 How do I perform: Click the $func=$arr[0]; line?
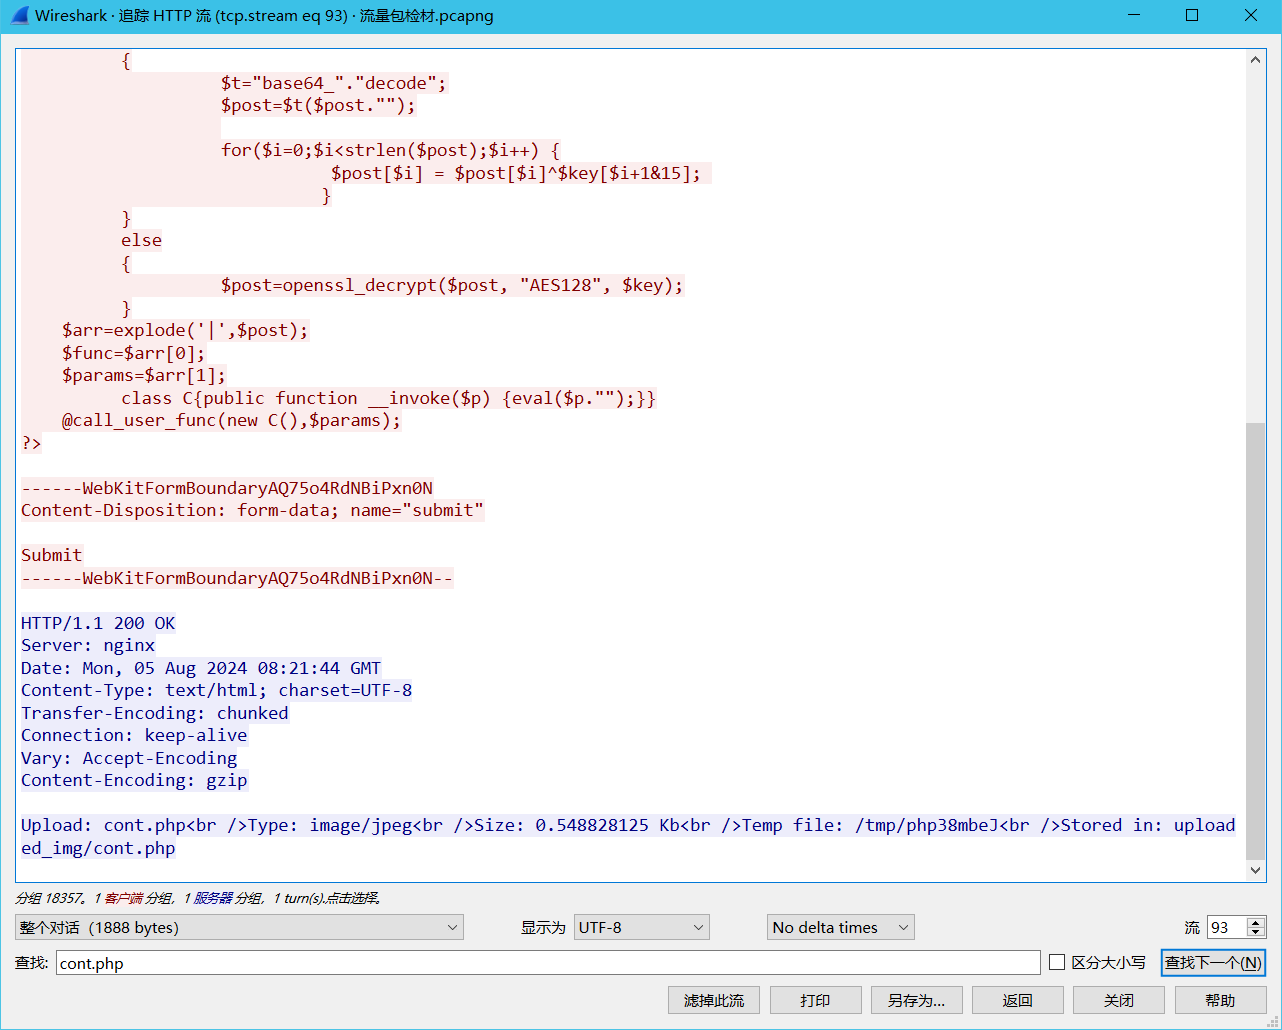tap(133, 353)
